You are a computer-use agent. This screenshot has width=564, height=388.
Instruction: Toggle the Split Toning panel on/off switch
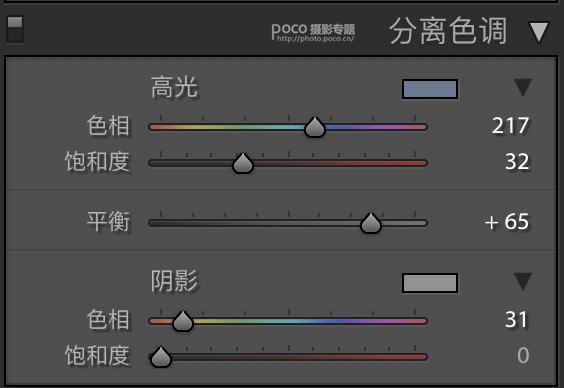pyautogui.click(x=15, y=29)
